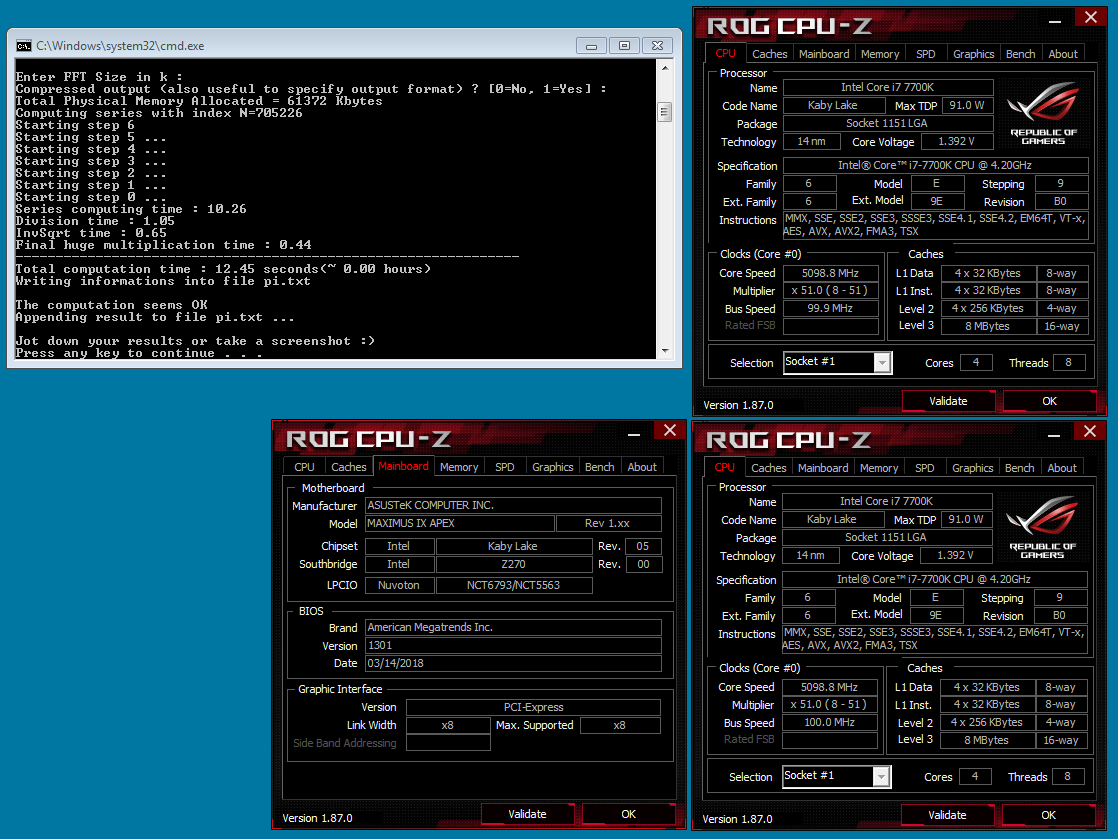Click the cmd.exe scroll up arrow
1118x839 pixels.
(x=665, y=68)
